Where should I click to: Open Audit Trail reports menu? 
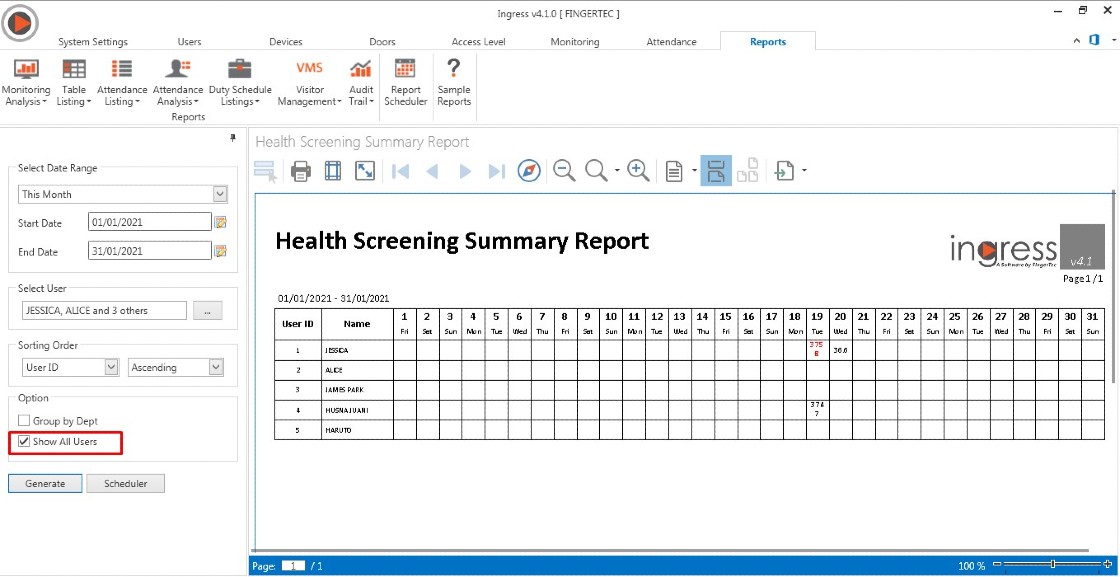coord(361,83)
